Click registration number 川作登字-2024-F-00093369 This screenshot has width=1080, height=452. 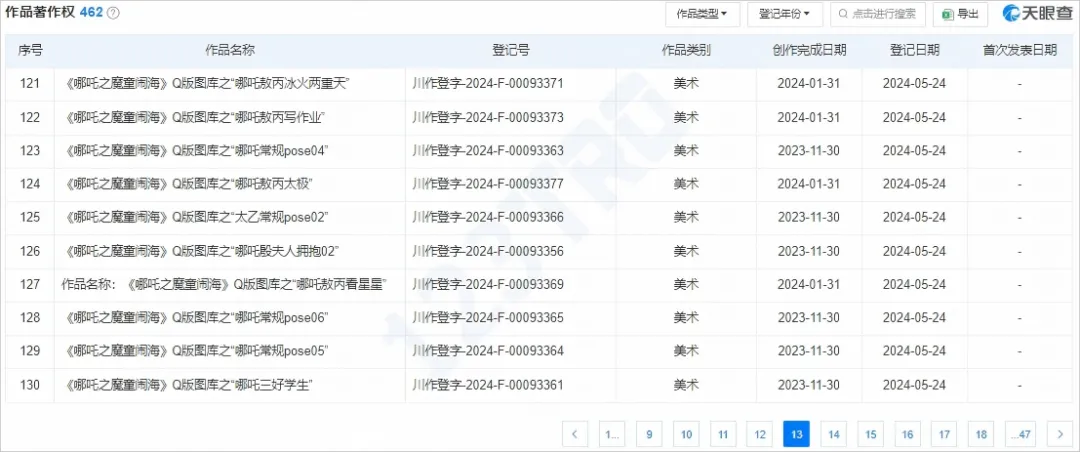point(488,285)
